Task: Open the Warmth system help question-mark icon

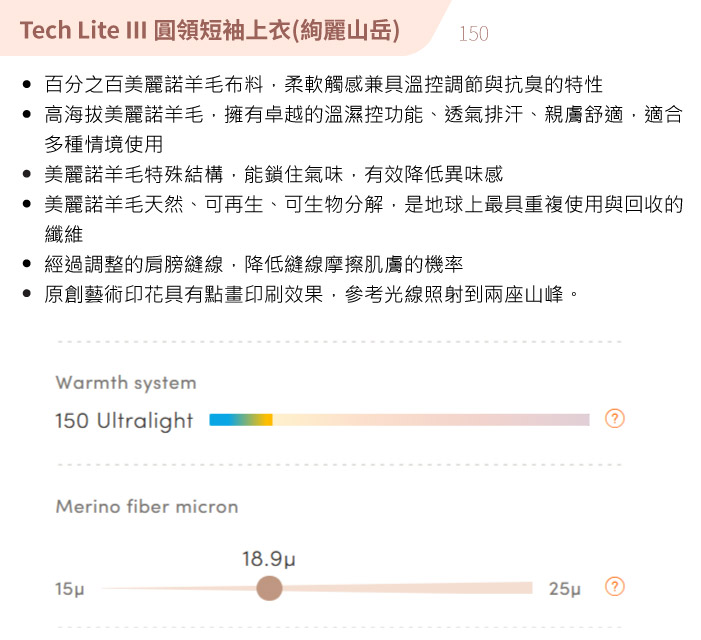Action: coord(614,419)
